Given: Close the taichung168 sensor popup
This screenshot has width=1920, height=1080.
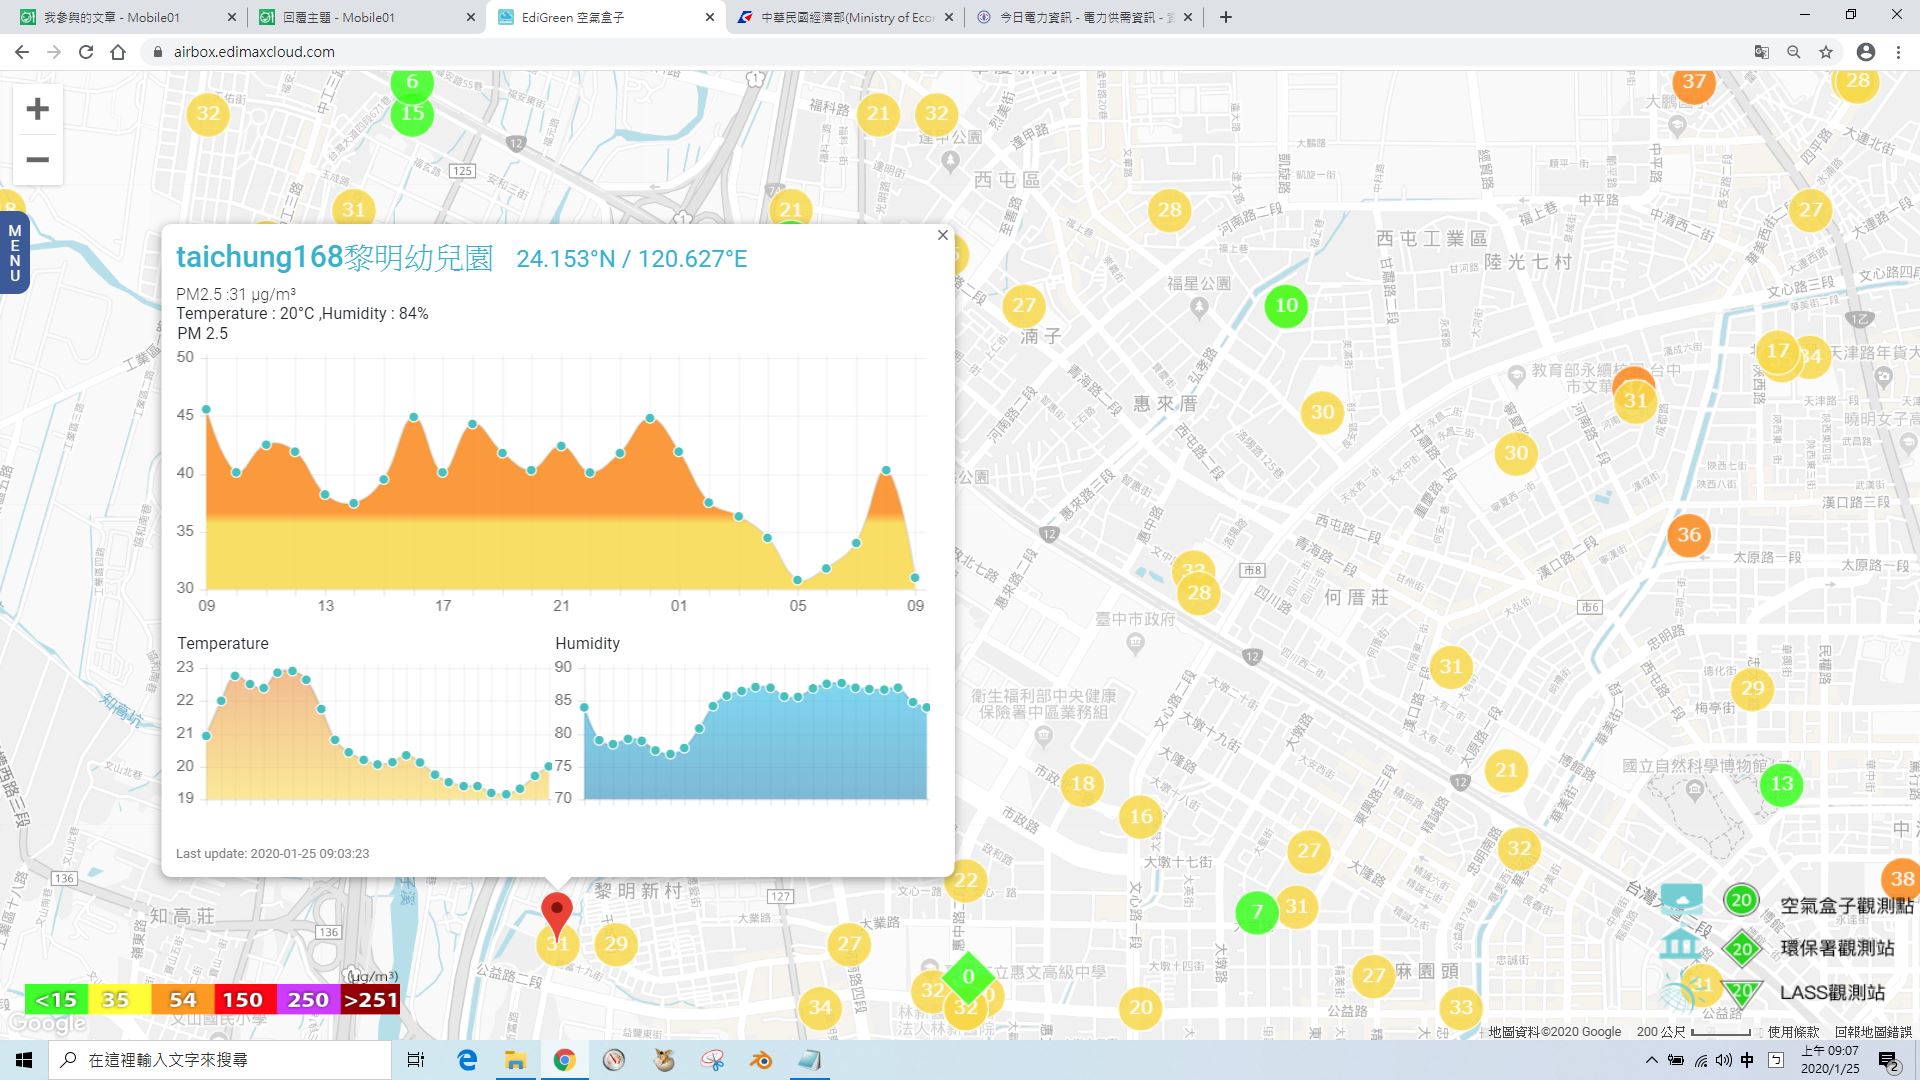Looking at the screenshot, I should [x=942, y=235].
